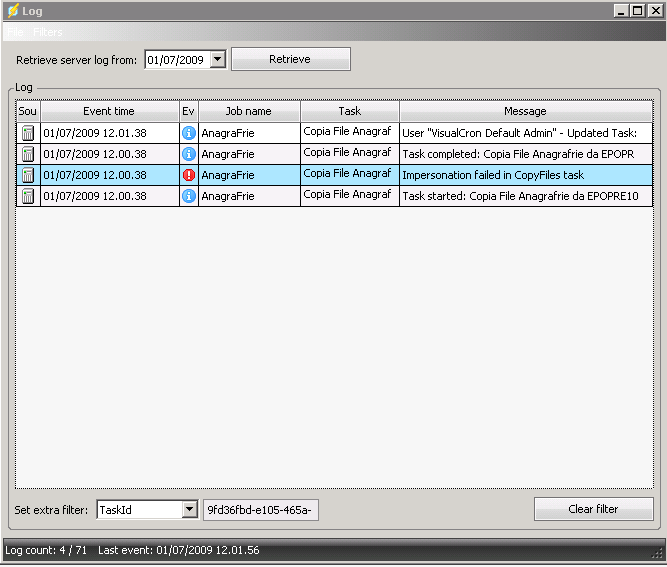
Task: Click the info icon in the Task started row
Action: (x=188, y=196)
